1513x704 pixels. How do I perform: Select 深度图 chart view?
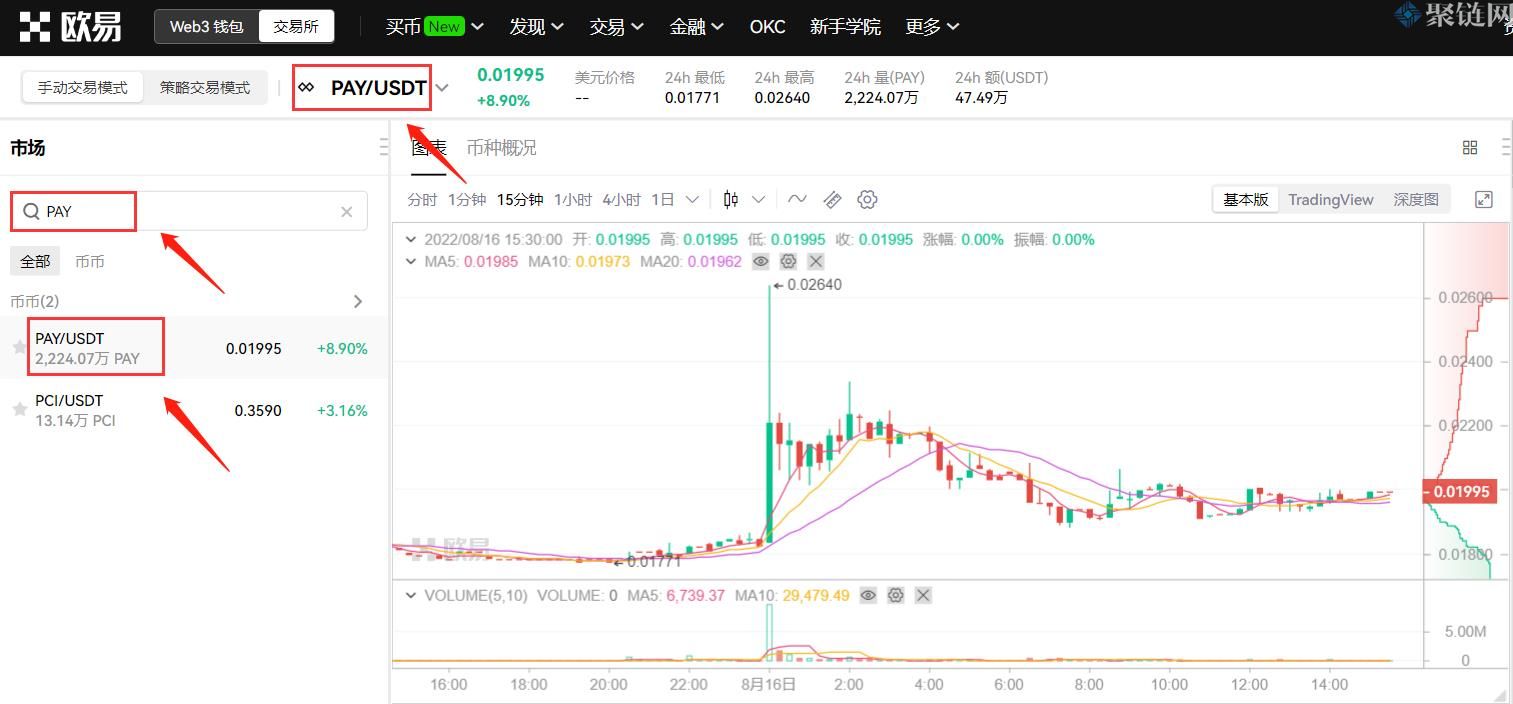pyautogui.click(x=1415, y=199)
